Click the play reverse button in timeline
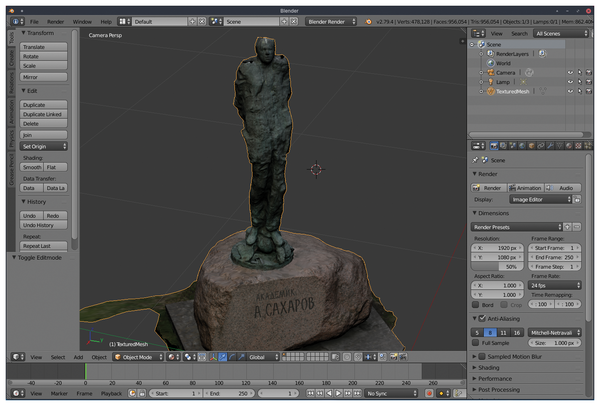 click(x=329, y=393)
